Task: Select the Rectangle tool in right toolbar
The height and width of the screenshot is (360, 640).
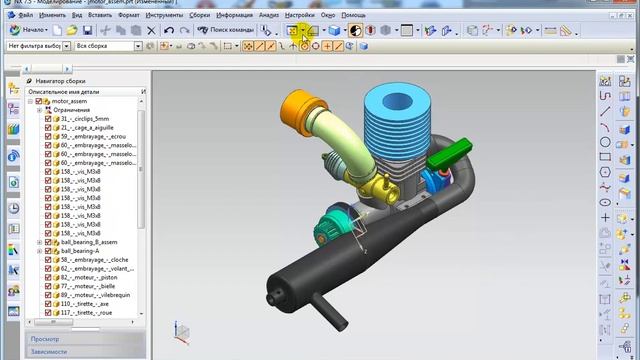Action: (x=605, y=157)
